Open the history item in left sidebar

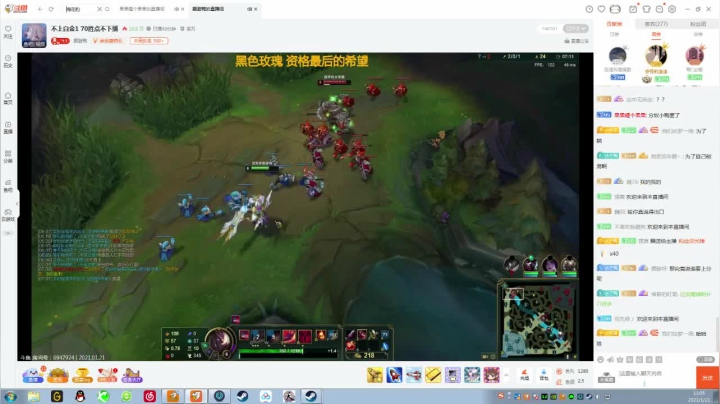pos(8,62)
